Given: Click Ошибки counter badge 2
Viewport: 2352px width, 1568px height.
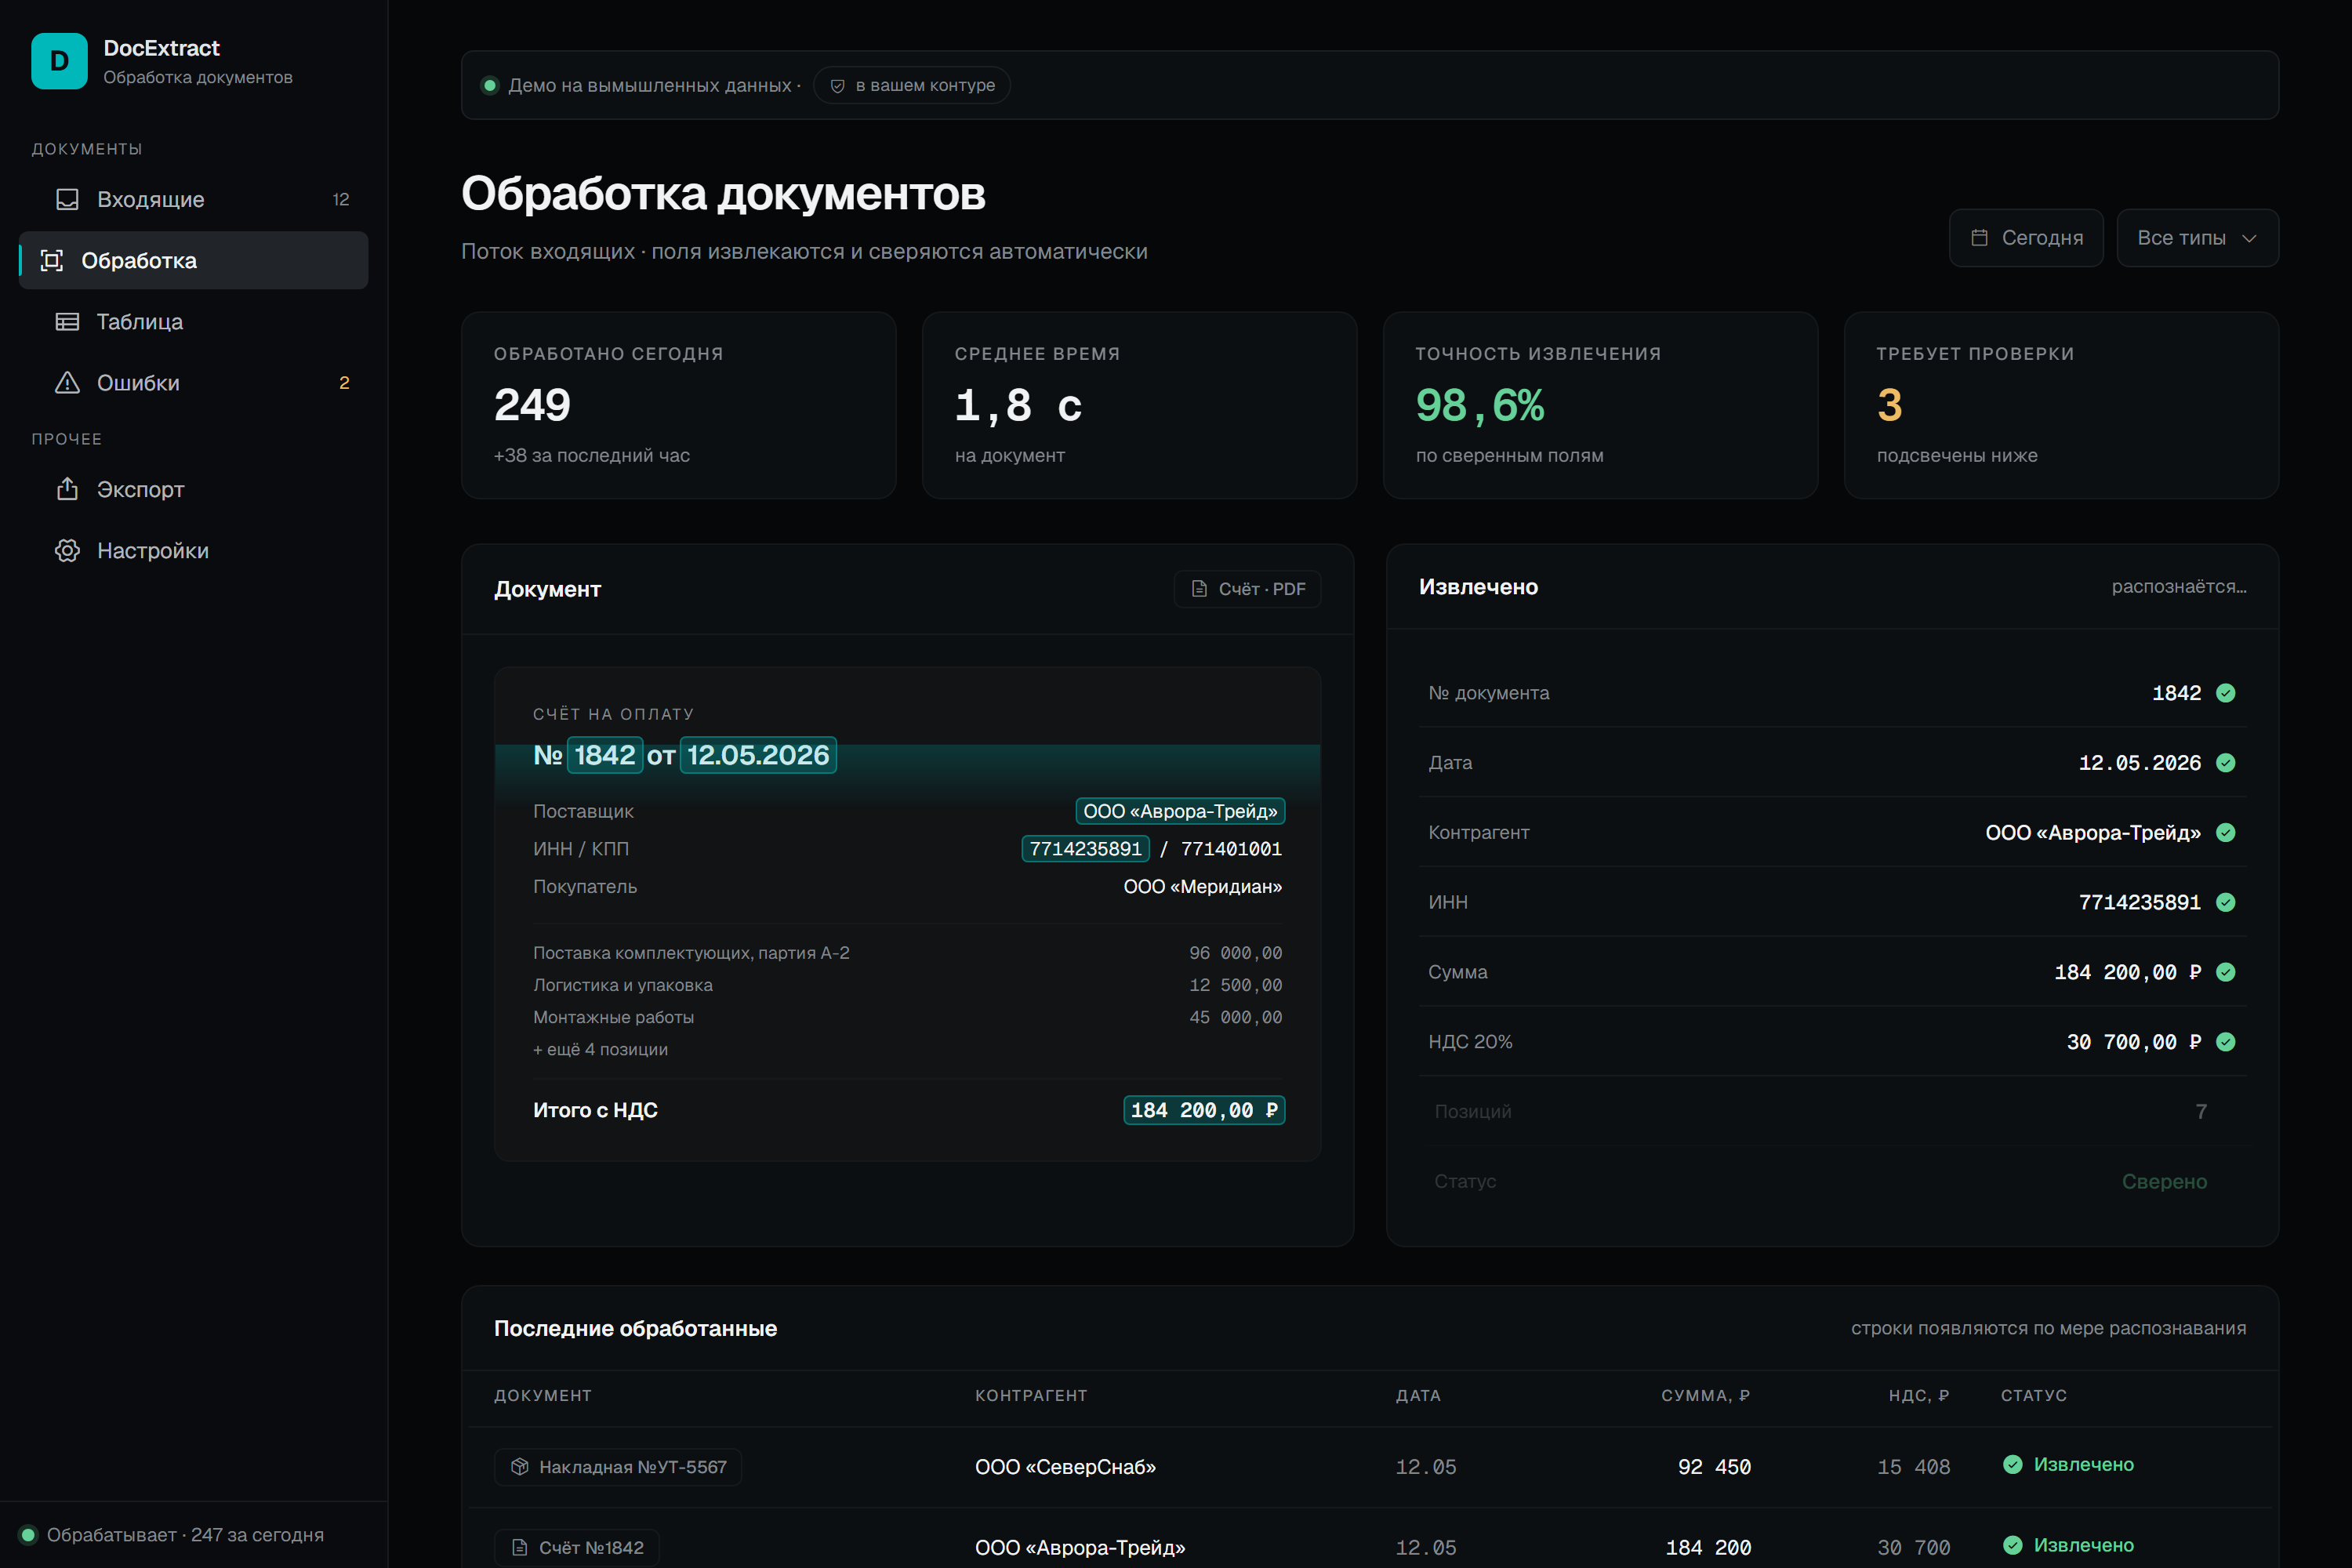Looking at the screenshot, I should 344,382.
